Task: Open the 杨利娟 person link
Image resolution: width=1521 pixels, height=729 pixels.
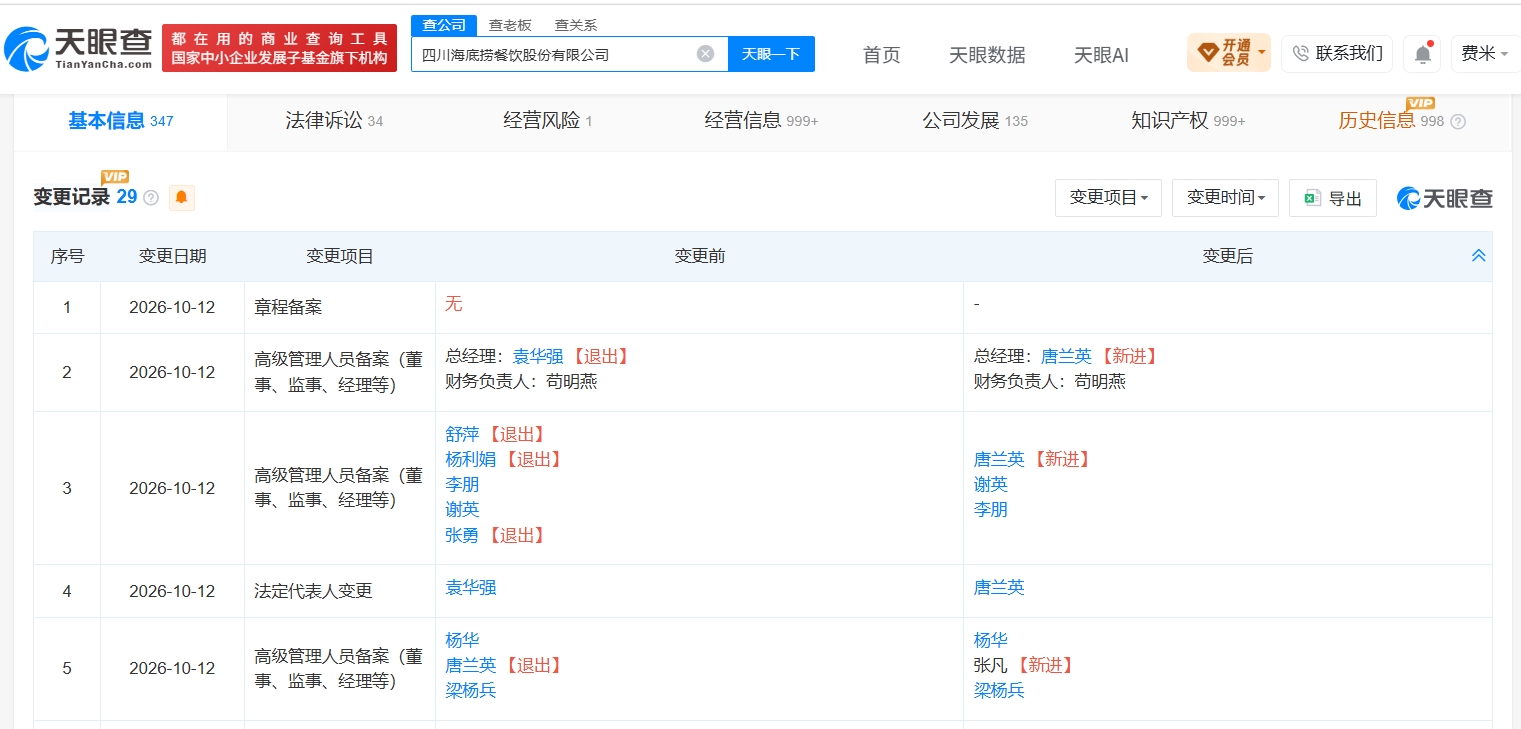Action: point(471,459)
